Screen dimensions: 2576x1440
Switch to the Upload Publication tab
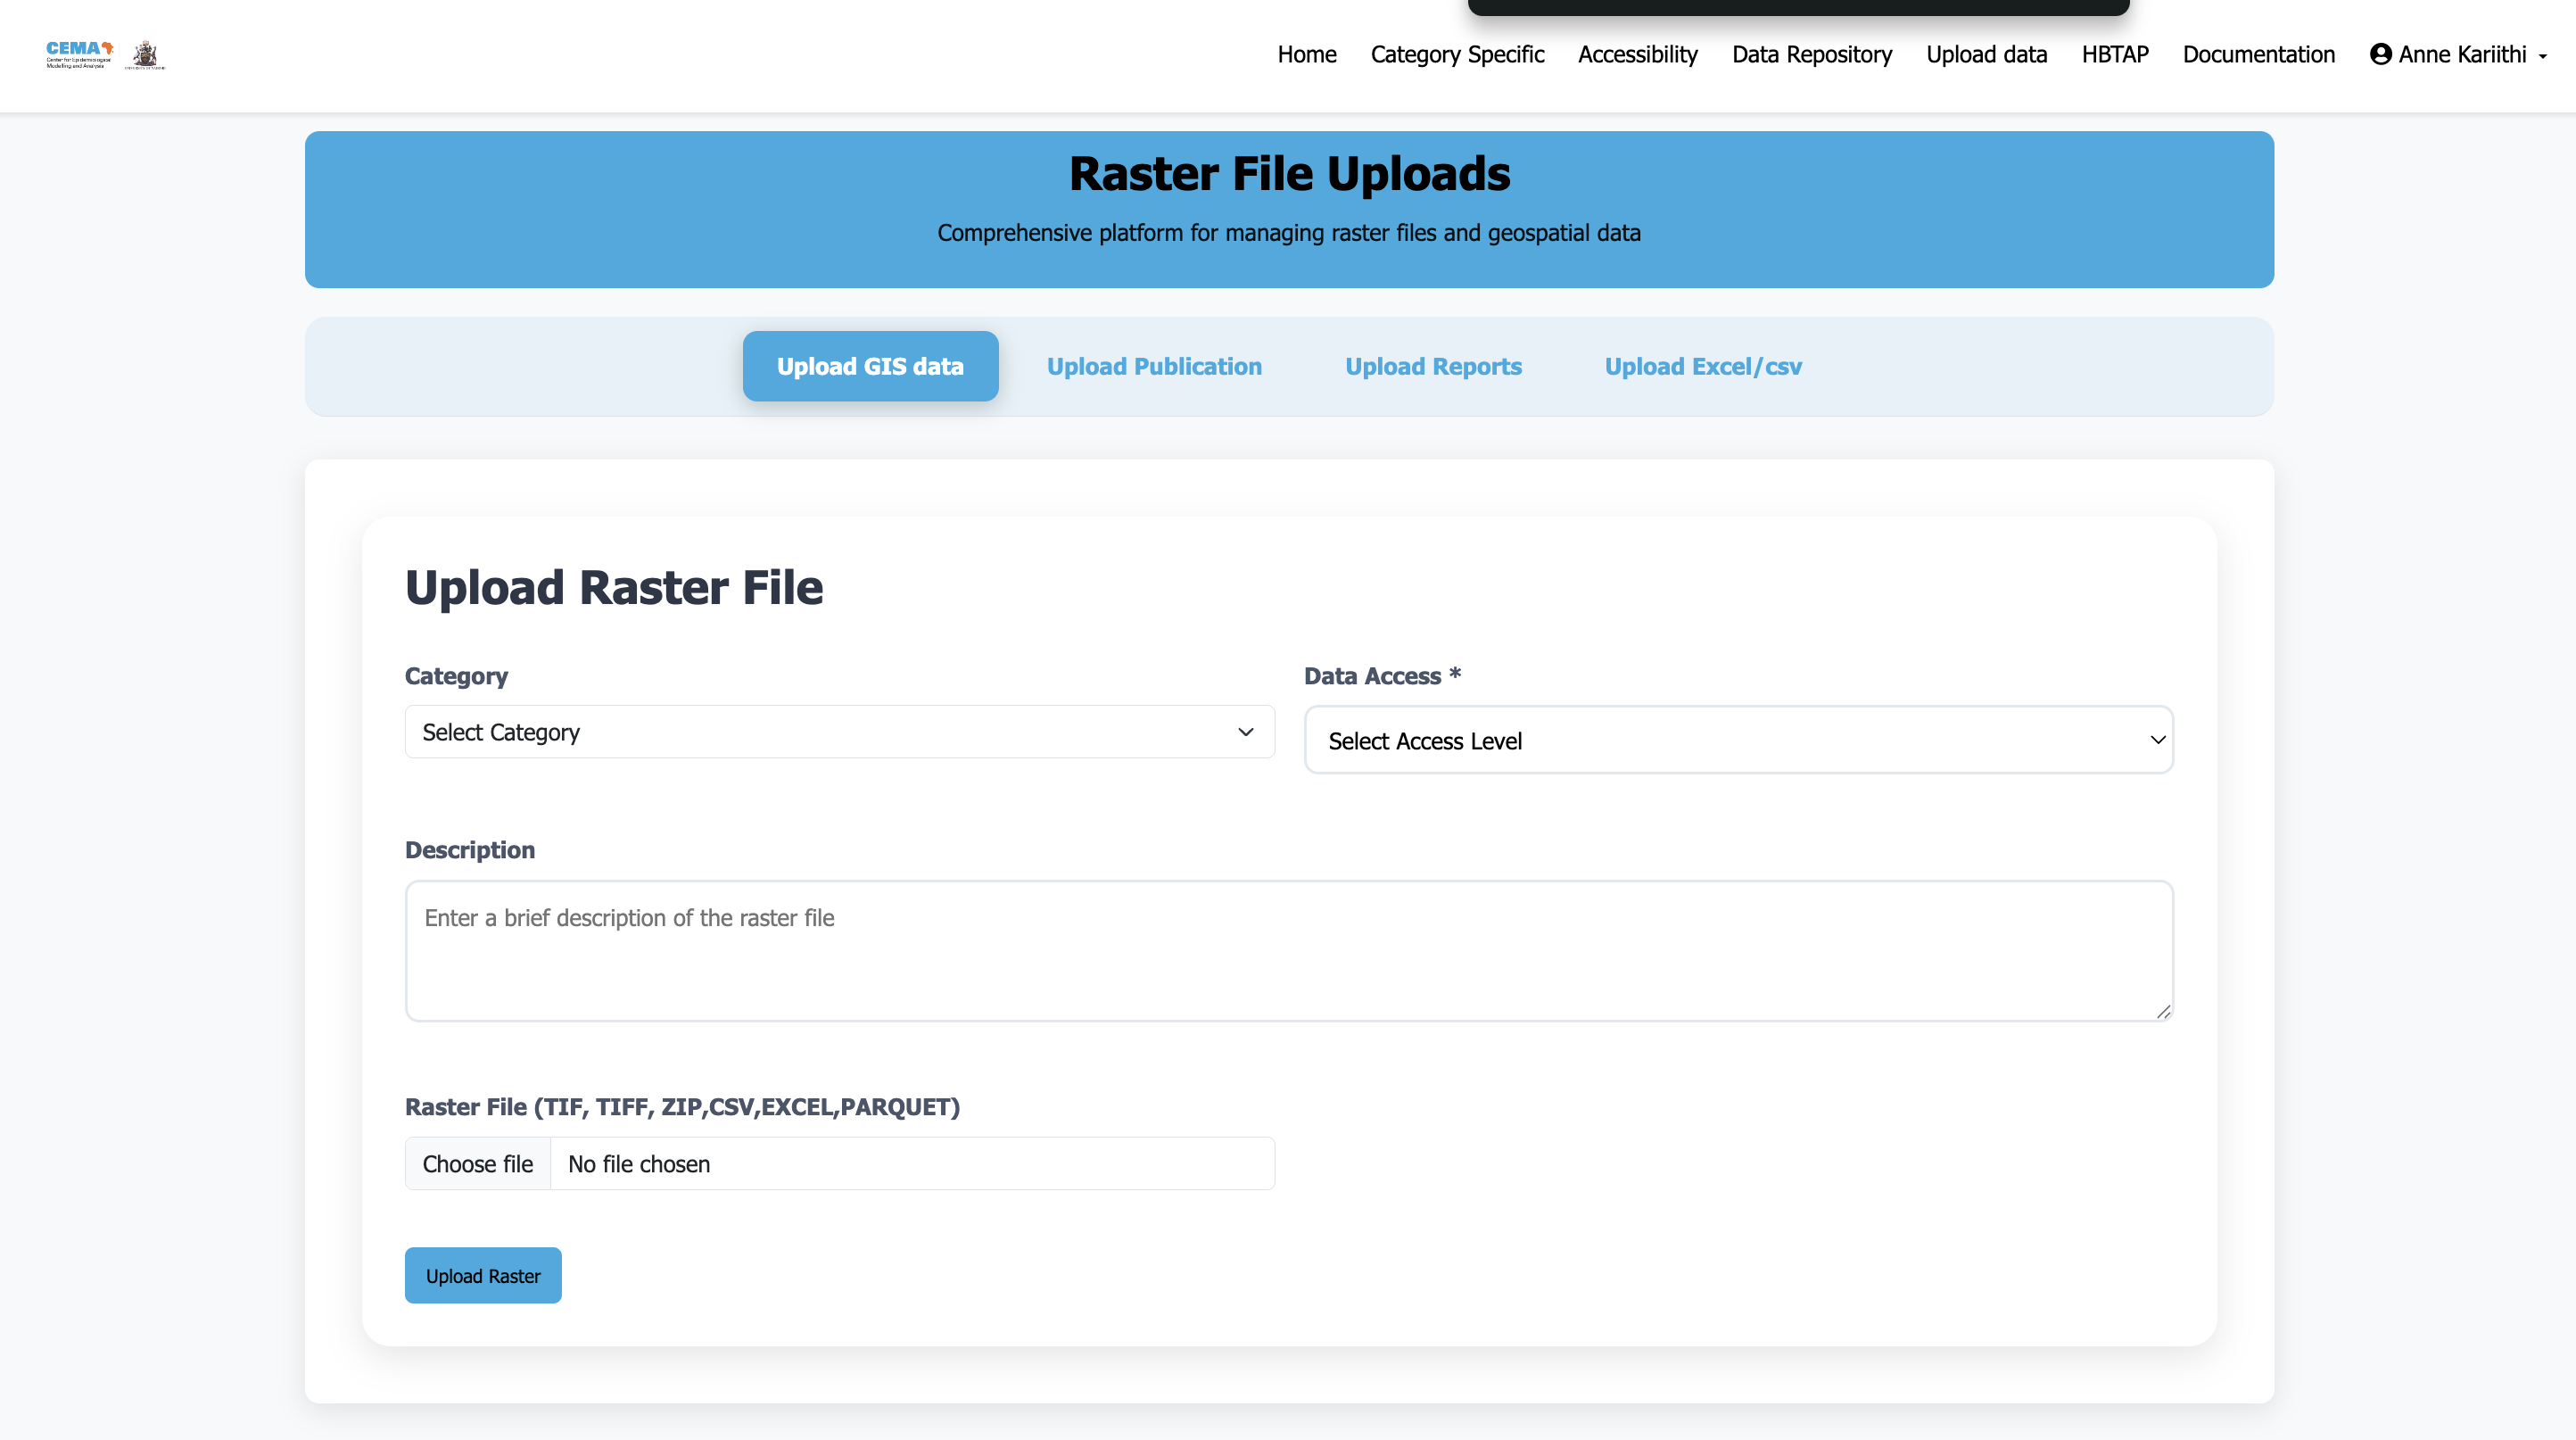[x=1154, y=366]
